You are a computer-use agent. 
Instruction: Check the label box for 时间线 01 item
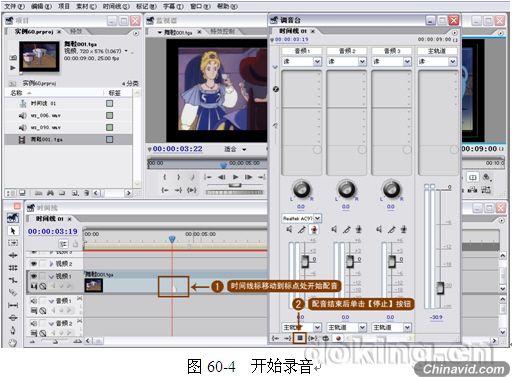tap(109, 104)
